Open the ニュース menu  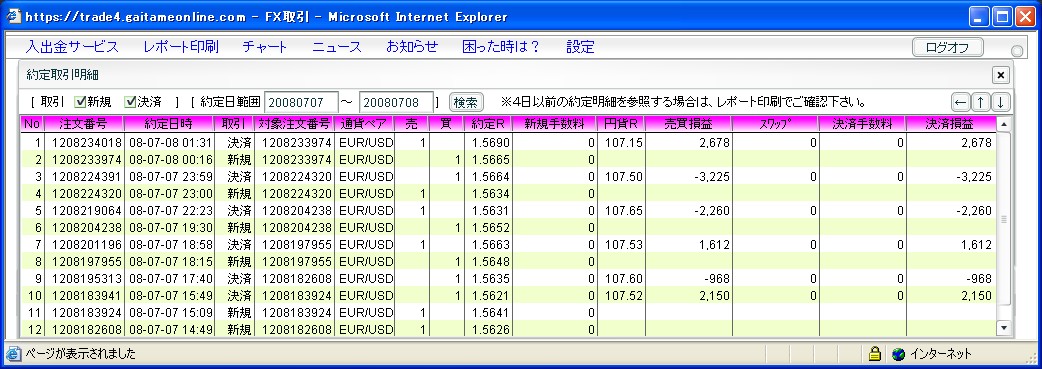337,47
